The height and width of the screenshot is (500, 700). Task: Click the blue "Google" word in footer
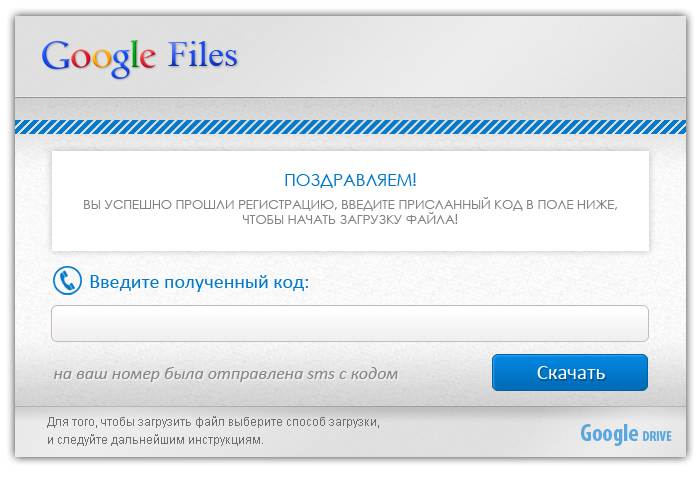609,434
